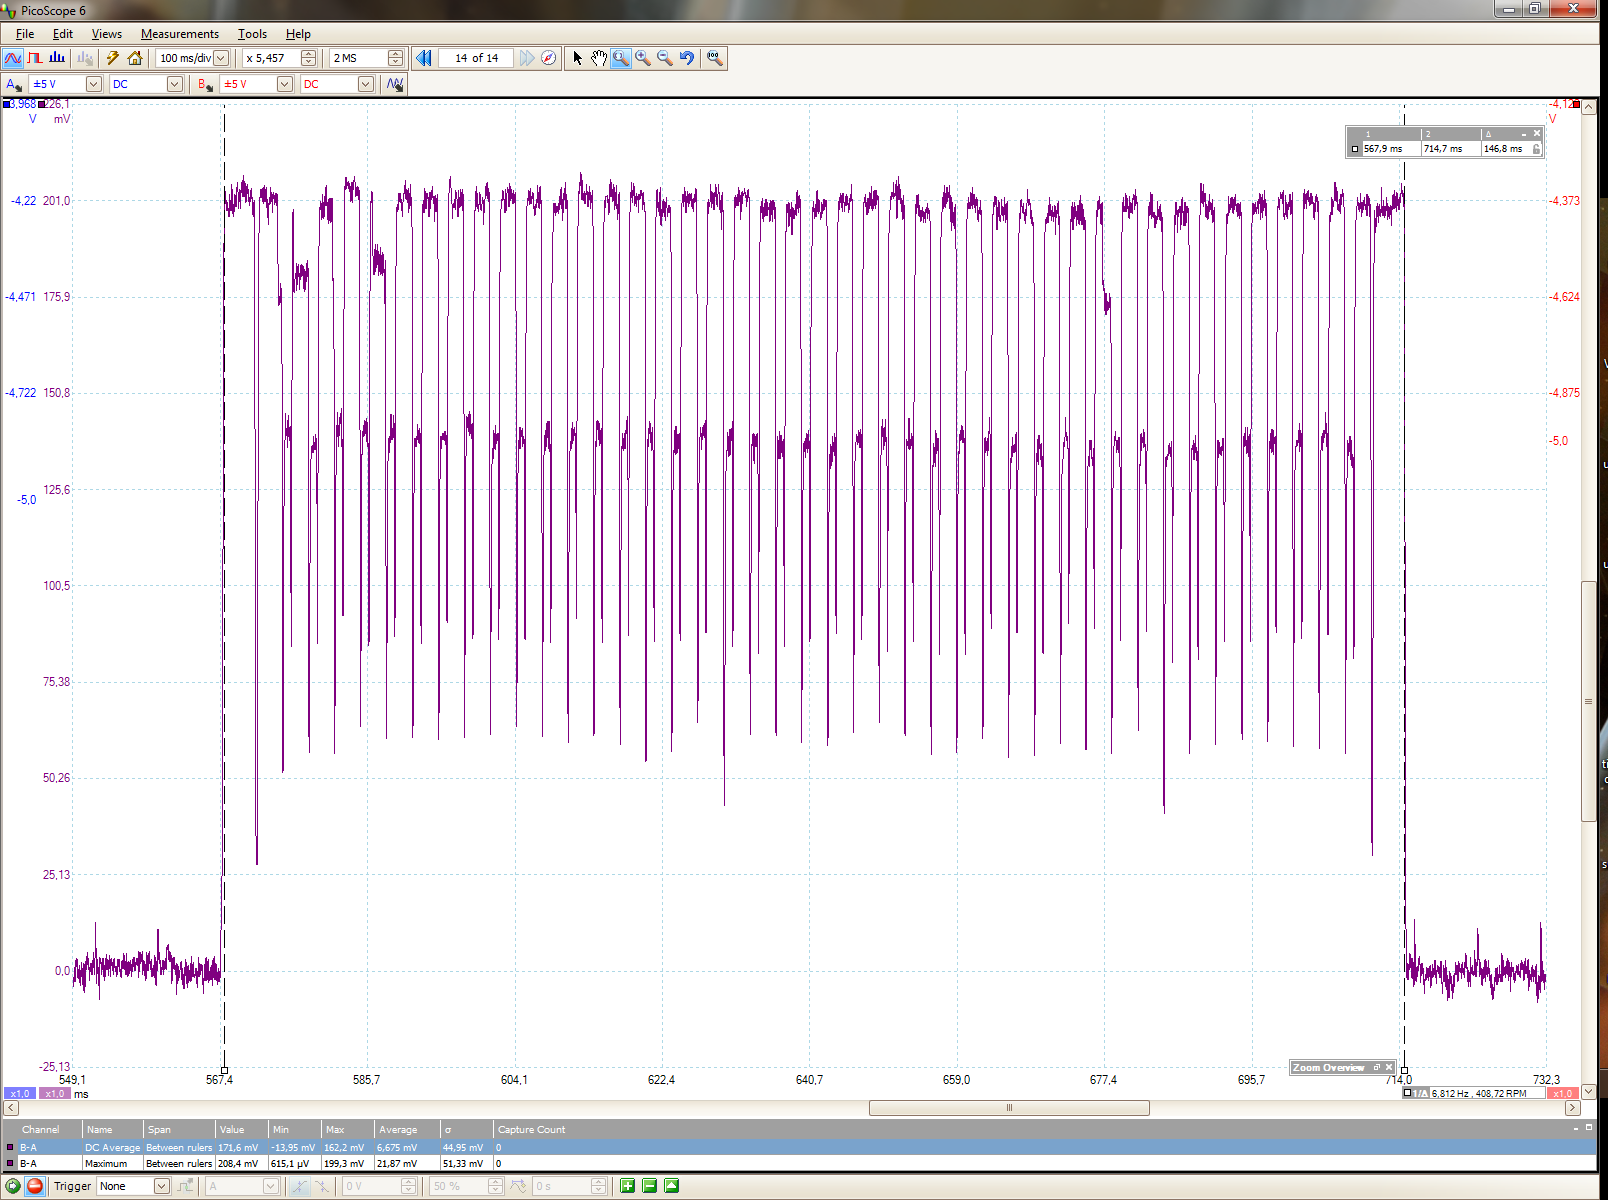This screenshot has width=1608, height=1200.
Task: Click the Capture Count column header
Action: point(531,1130)
